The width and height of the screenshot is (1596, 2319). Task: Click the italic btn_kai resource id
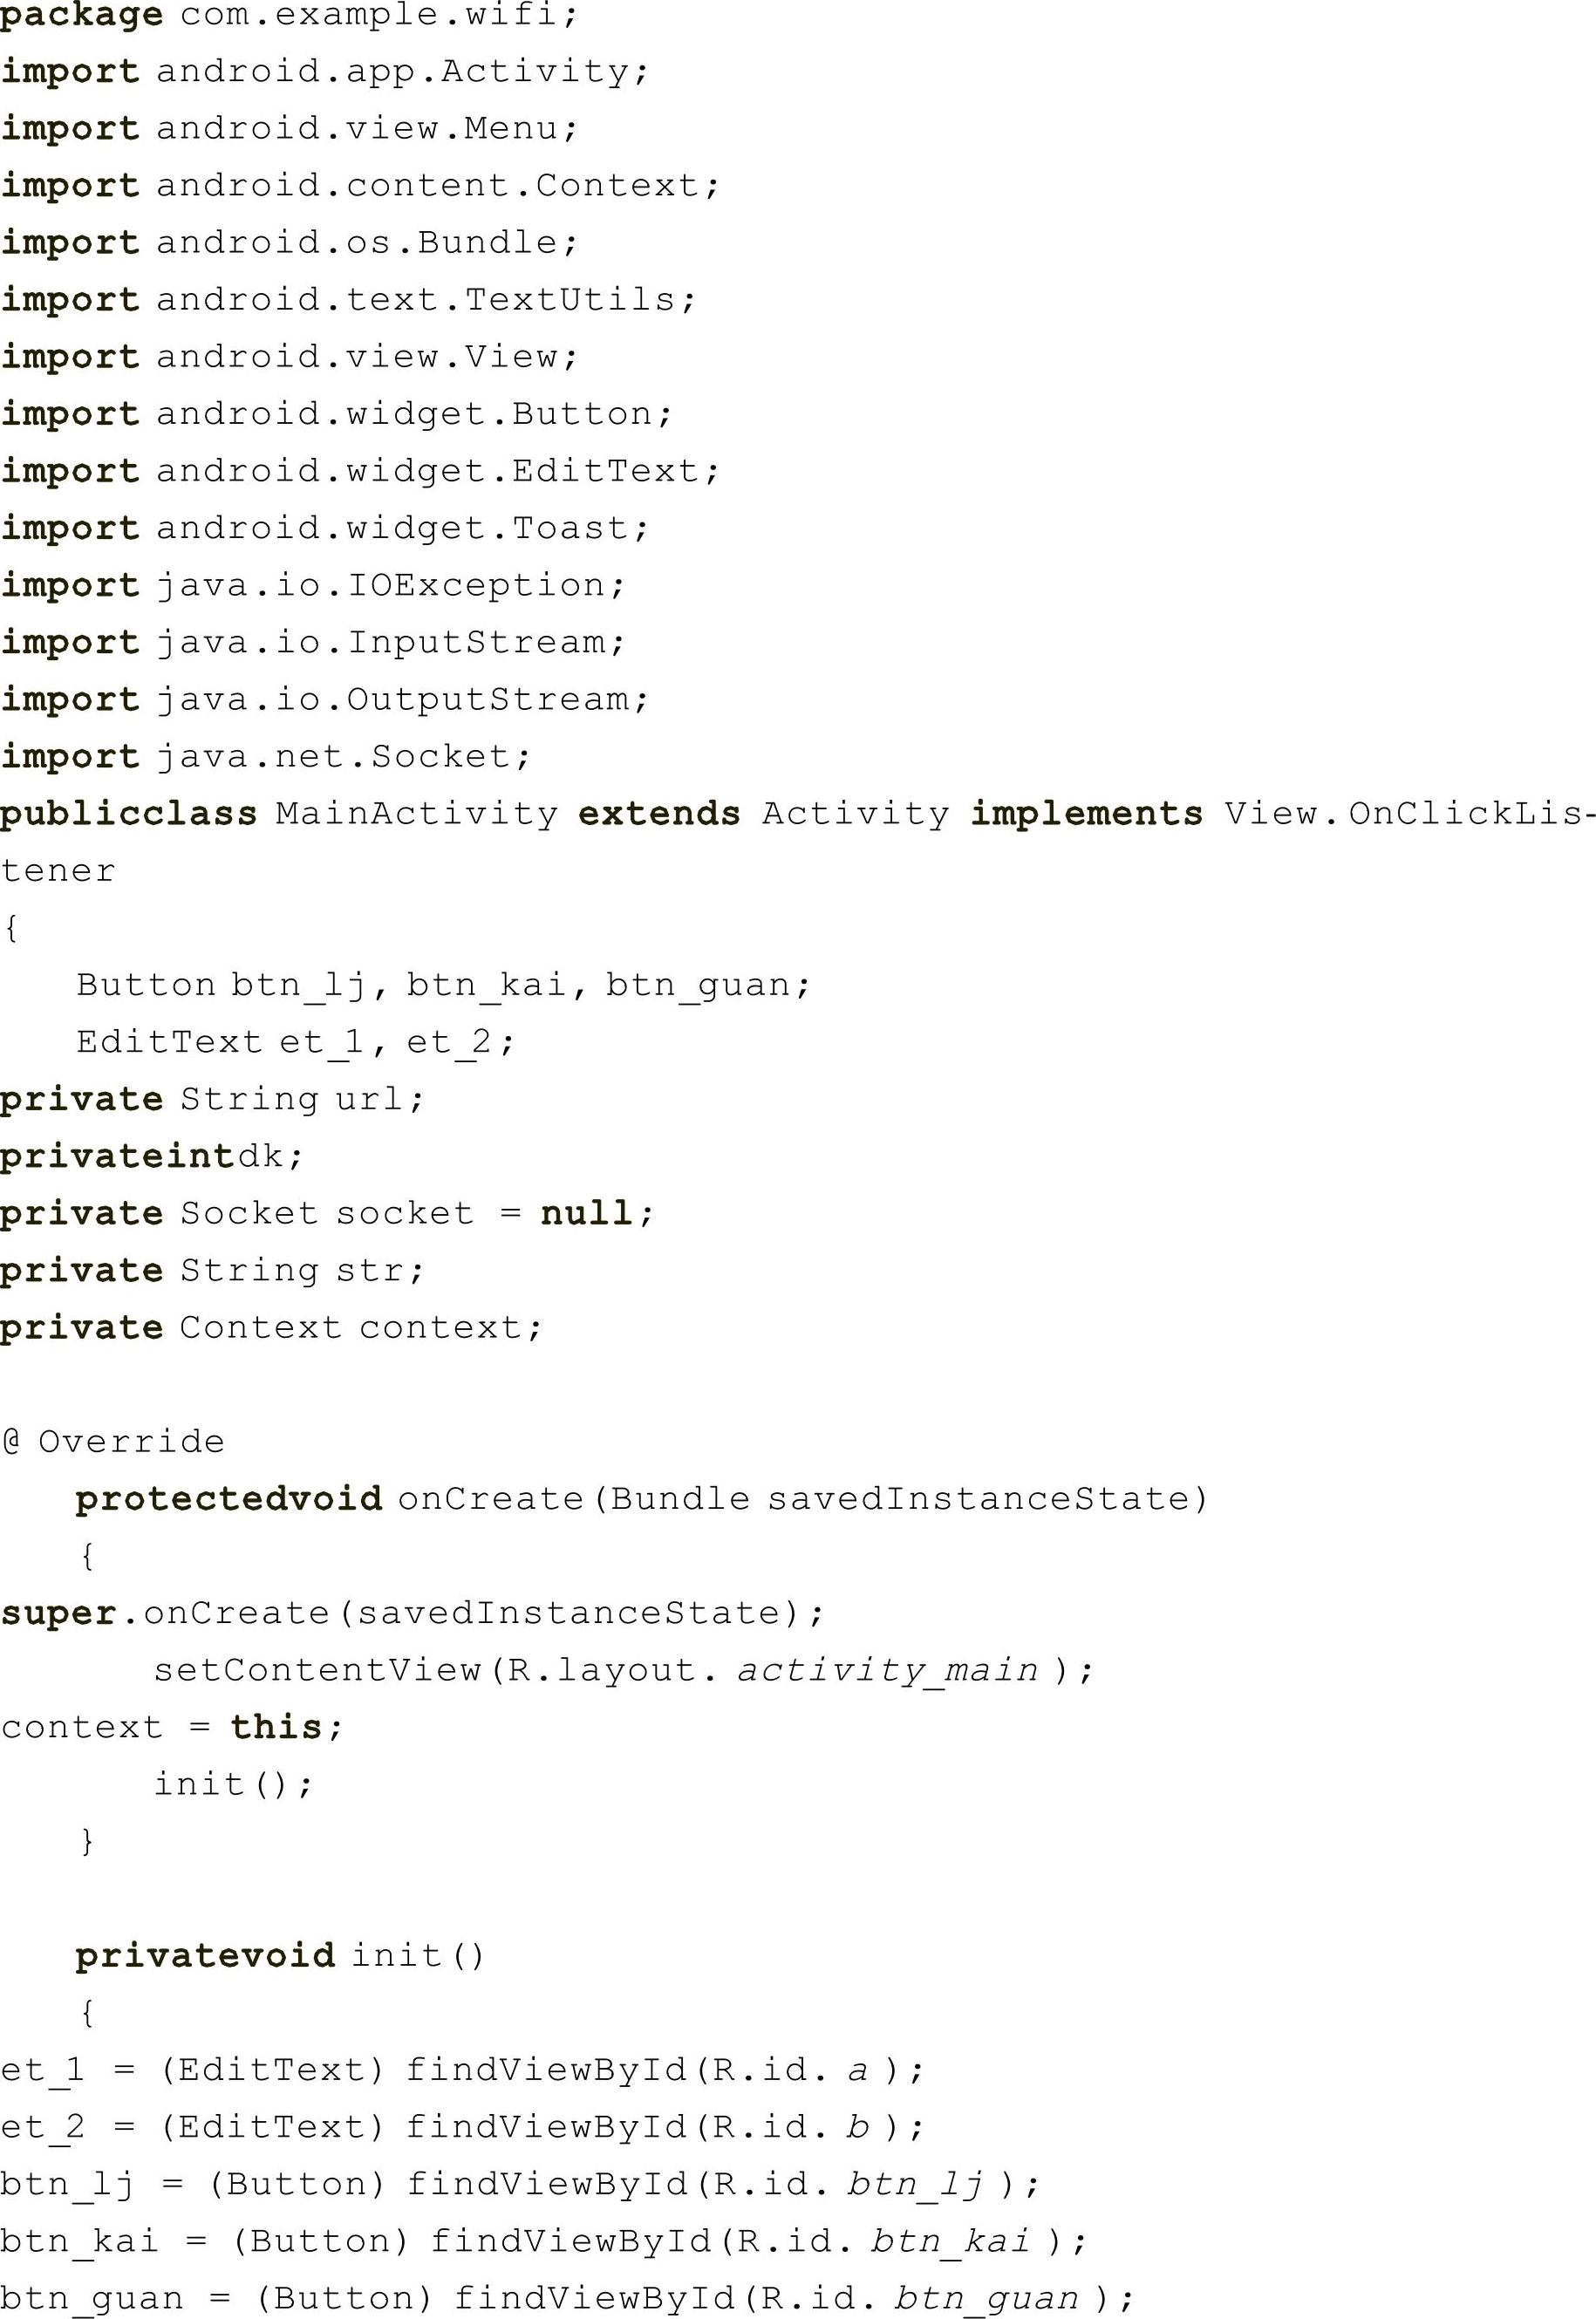950,2240
